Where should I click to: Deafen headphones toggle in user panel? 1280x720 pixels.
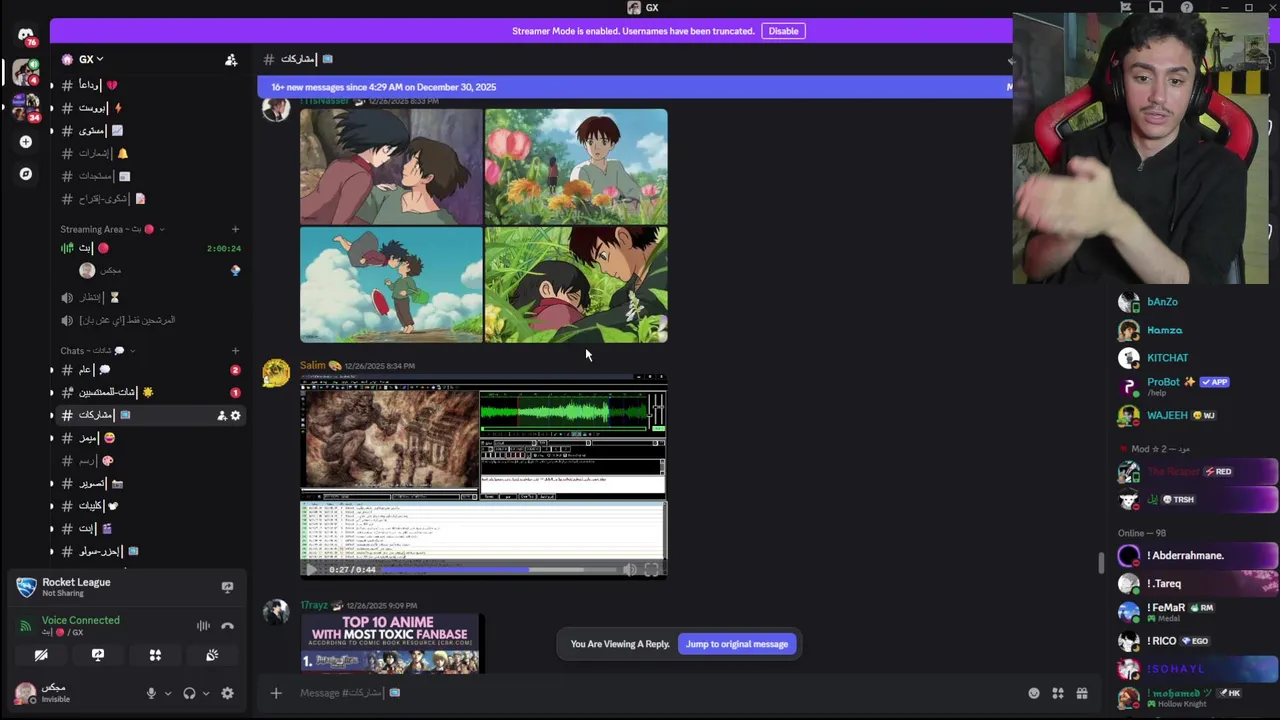pos(189,693)
